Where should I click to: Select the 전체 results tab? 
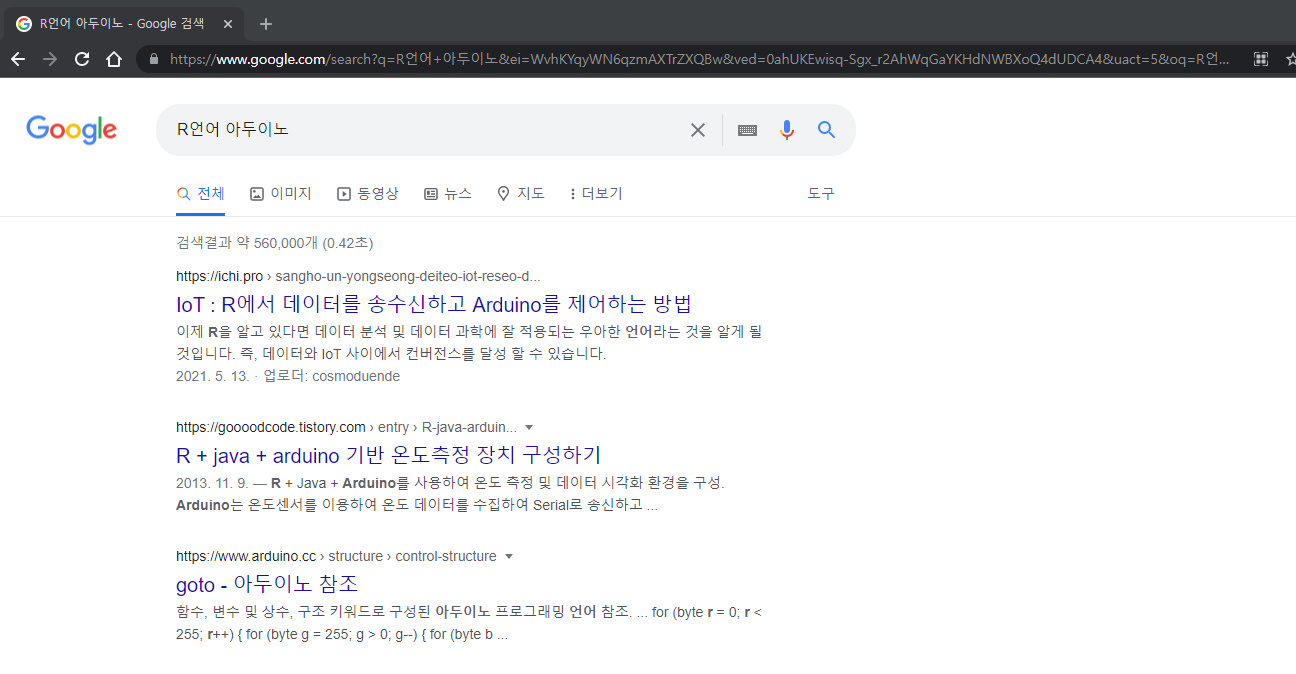pyautogui.click(x=201, y=193)
